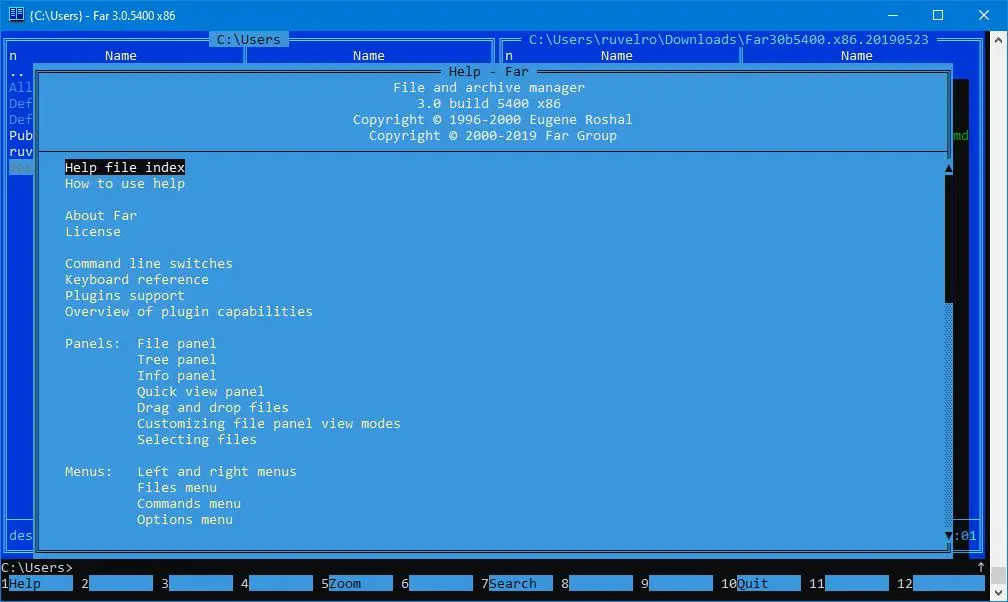Image resolution: width=1008 pixels, height=602 pixels.
Task: Open the Plugins support topic
Action: point(125,296)
